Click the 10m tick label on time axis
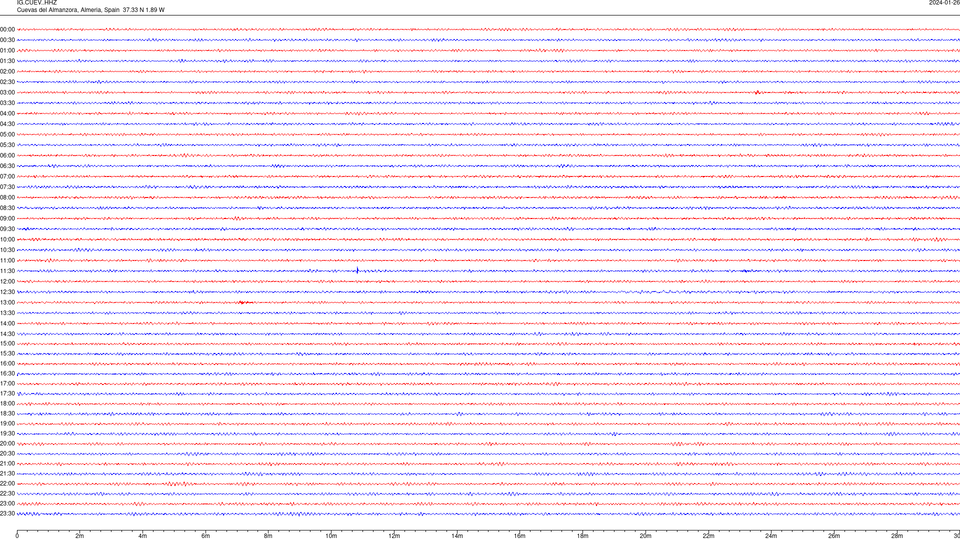Screen dimensions: 960x540 pyautogui.click(x=331, y=536)
